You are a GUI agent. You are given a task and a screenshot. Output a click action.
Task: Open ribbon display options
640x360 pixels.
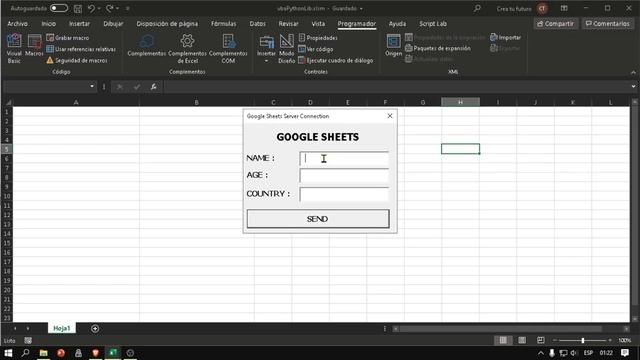point(564,8)
